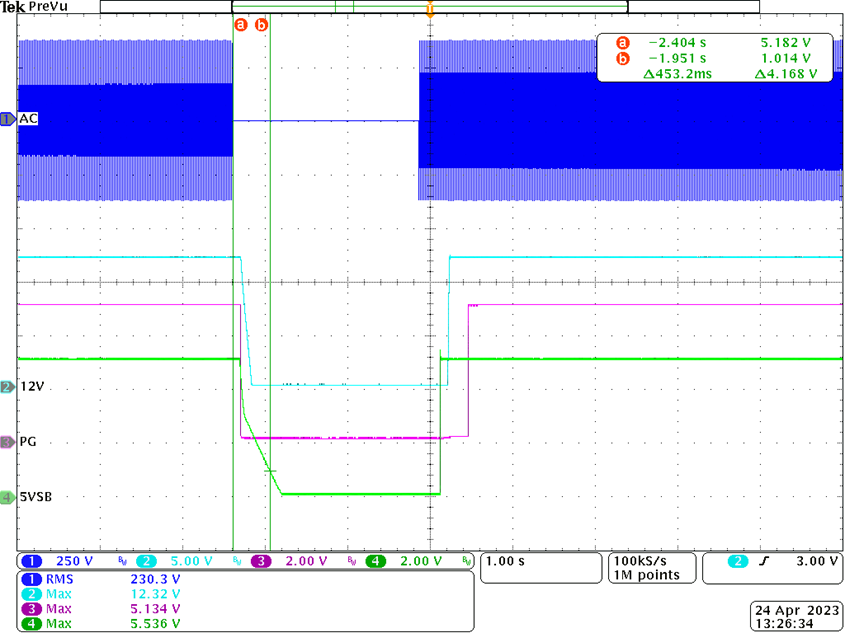This screenshot has height=633, width=845.
Task: Click the trigger source channel 2 badge
Action: 738,561
